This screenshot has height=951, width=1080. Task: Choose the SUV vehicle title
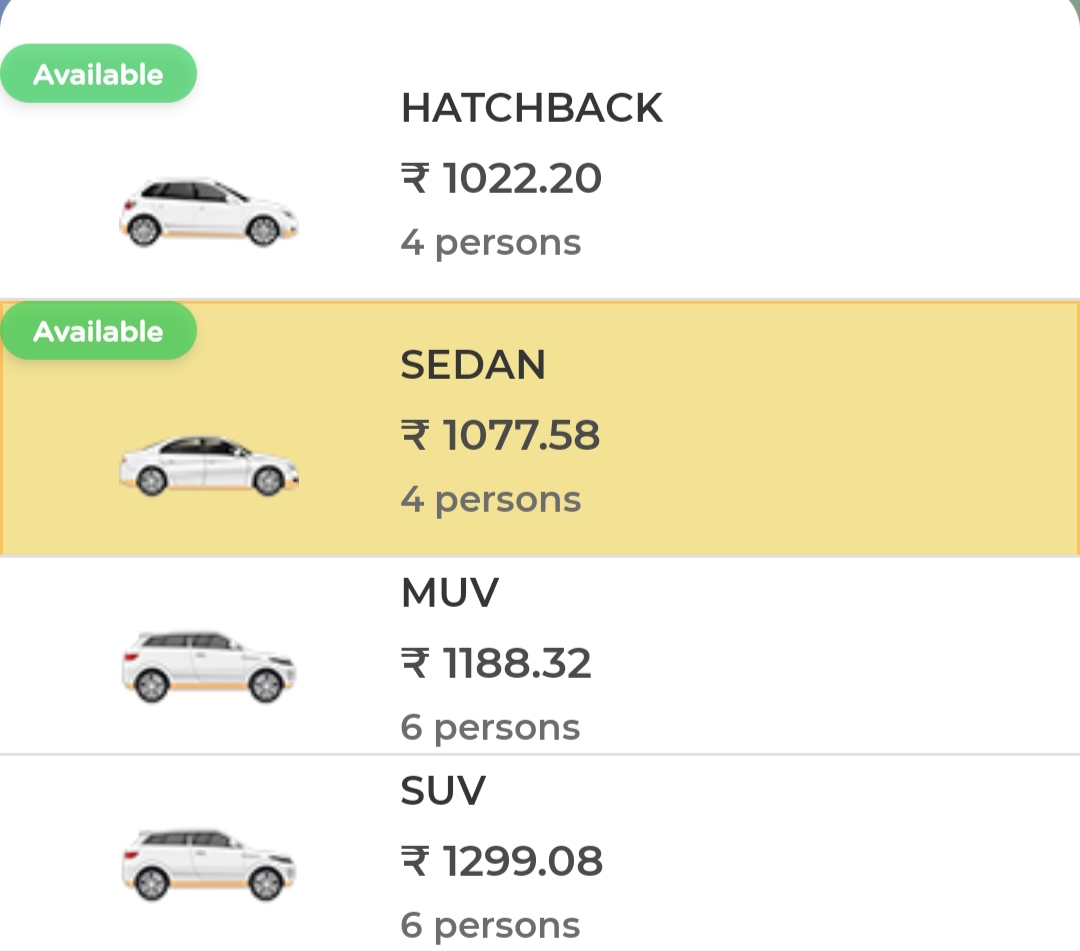[444, 791]
